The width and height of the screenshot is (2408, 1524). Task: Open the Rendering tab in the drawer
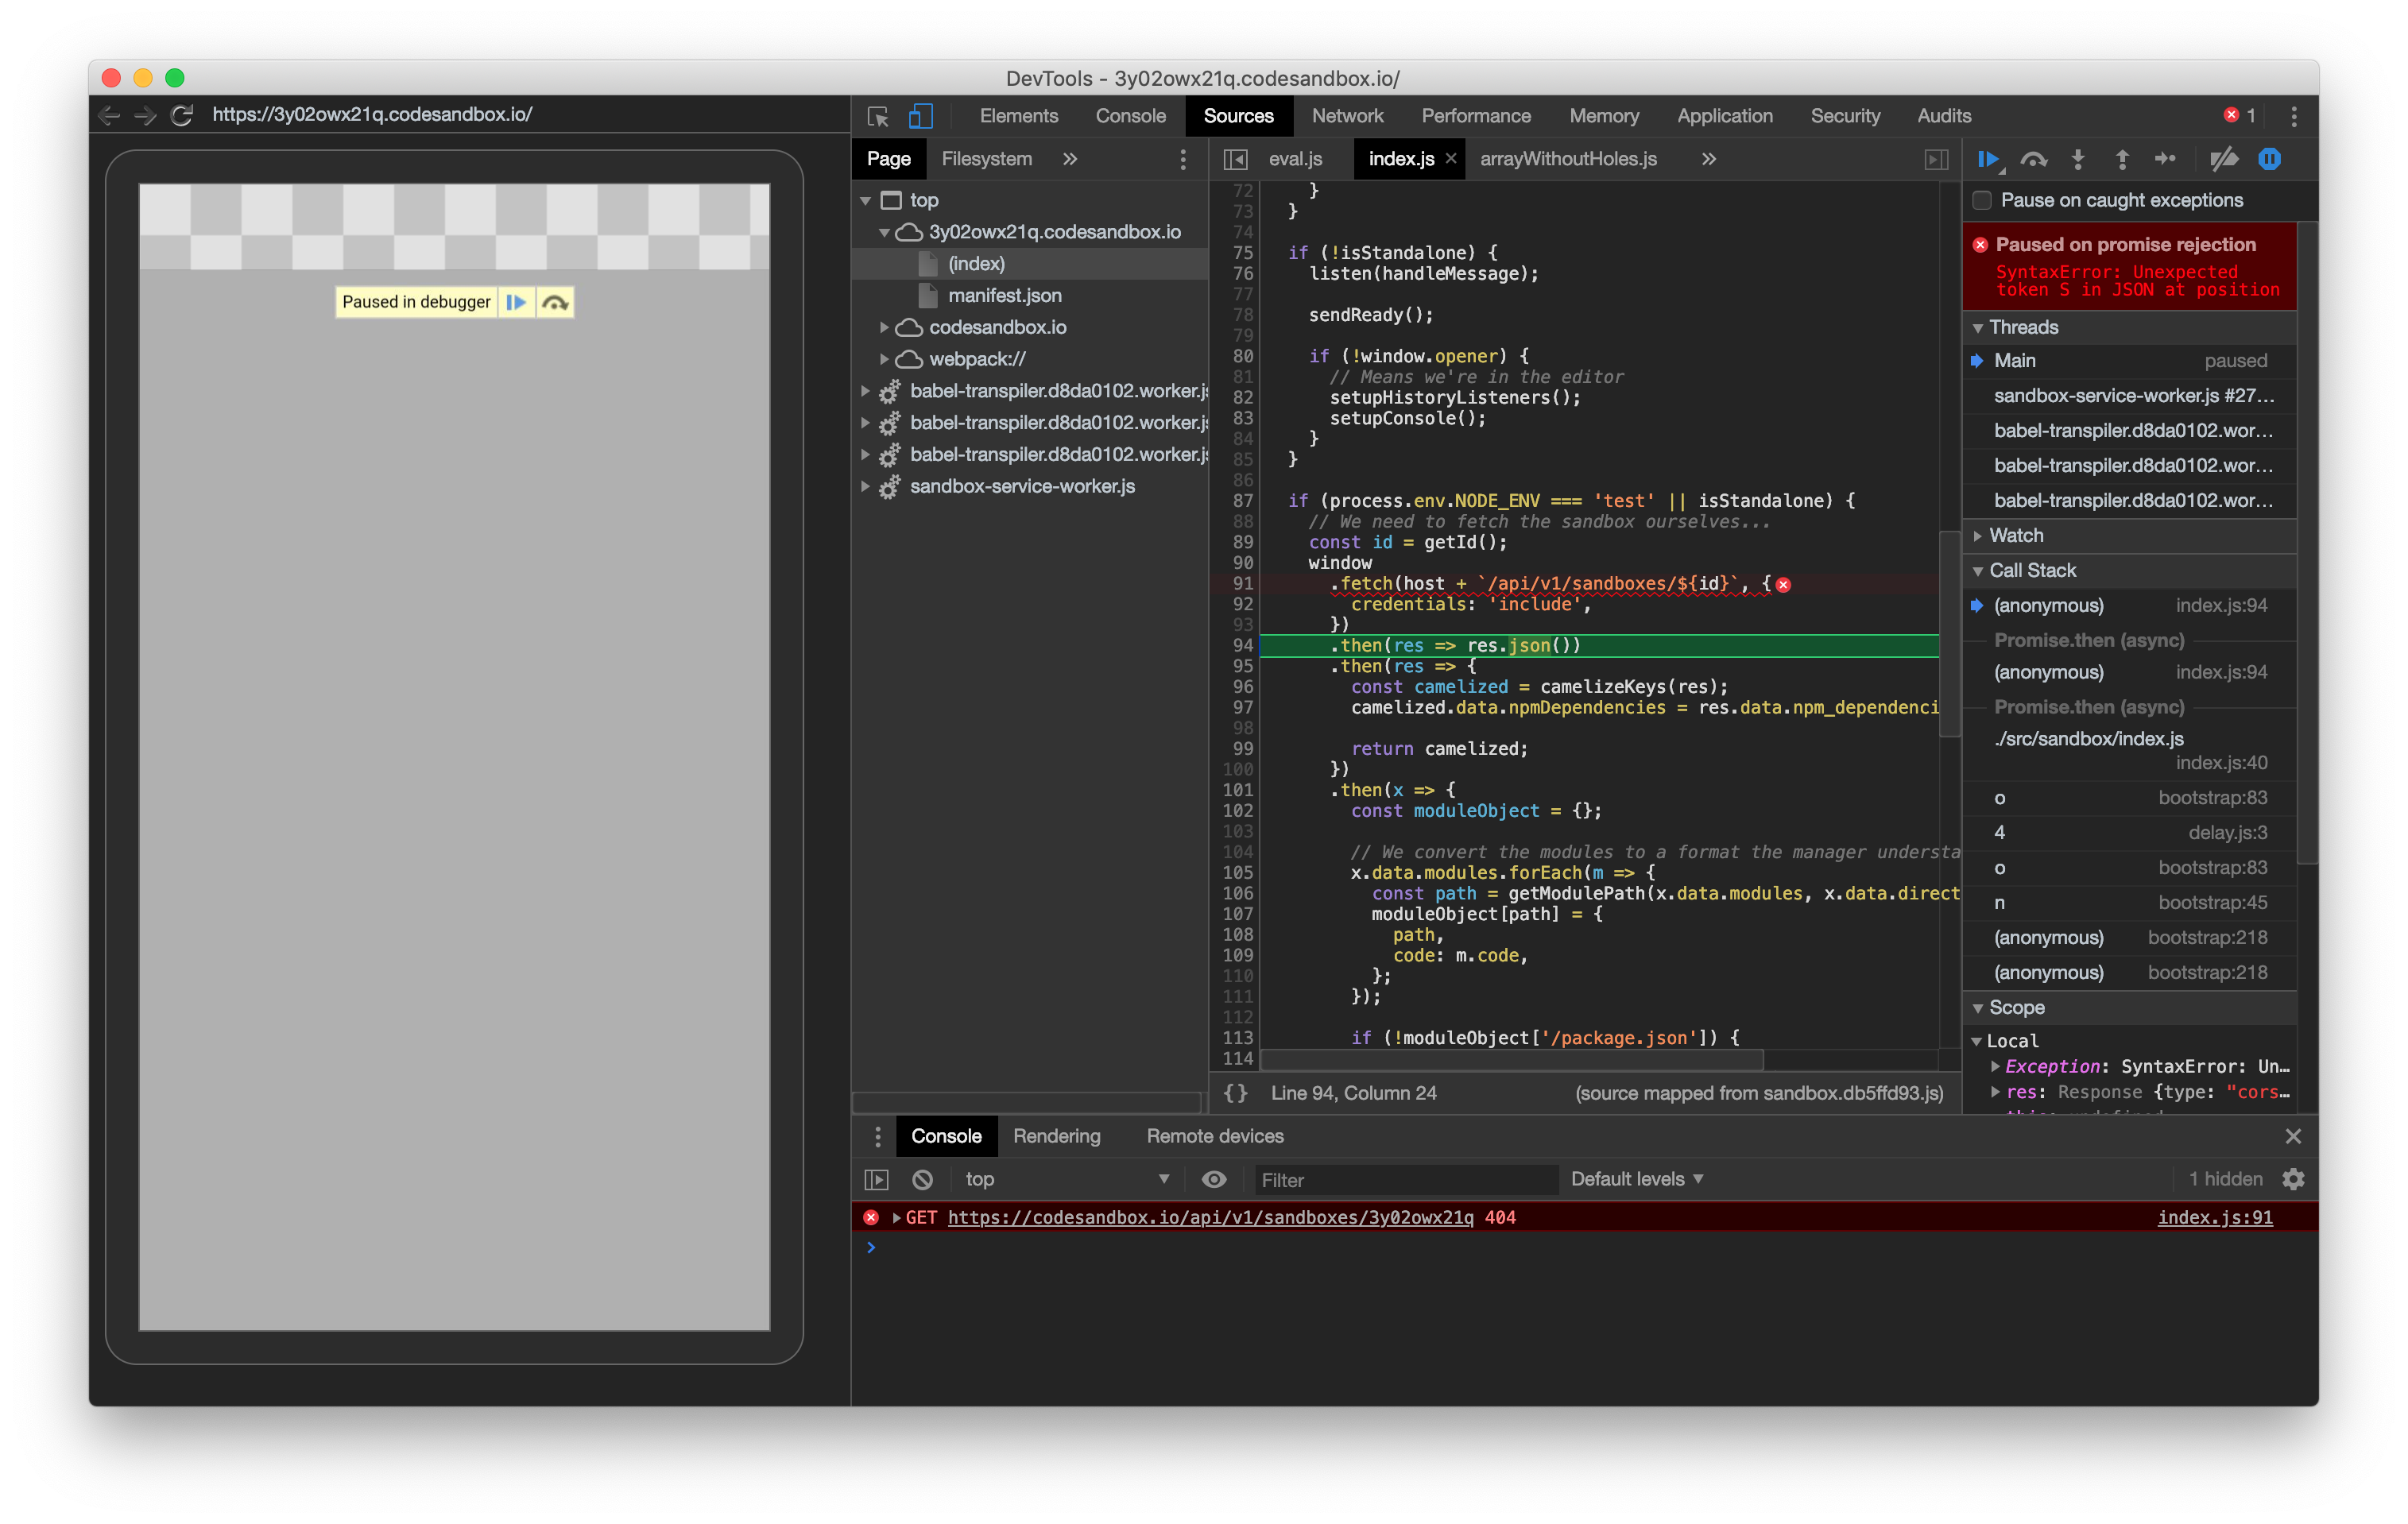click(x=1056, y=1136)
